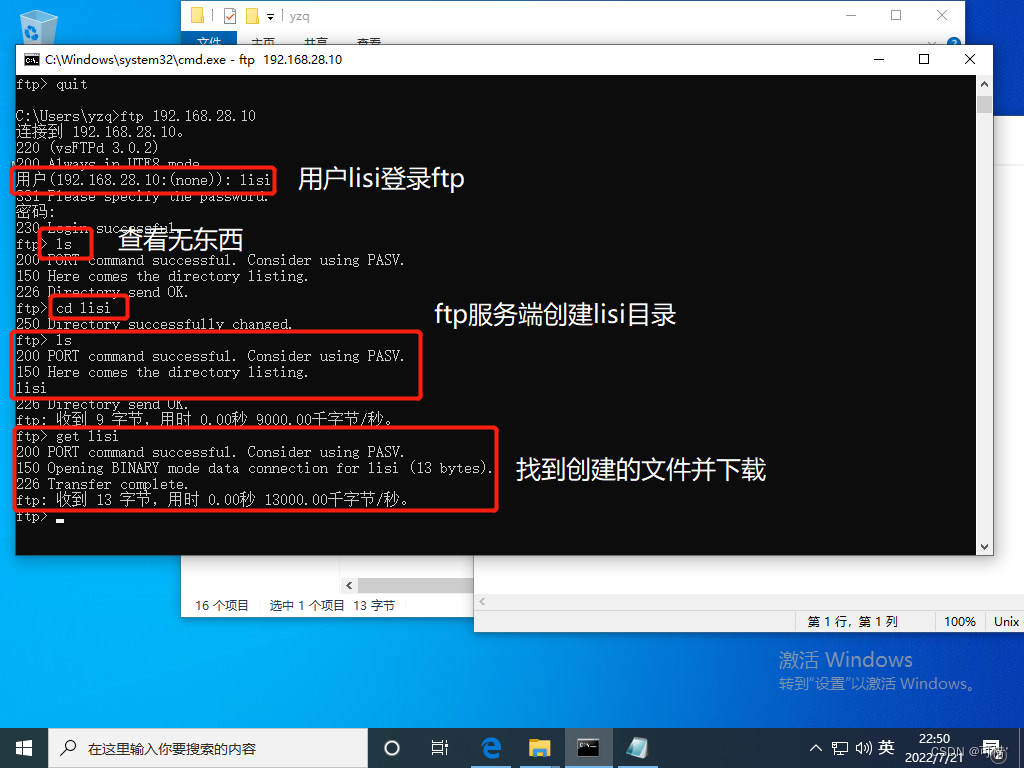This screenshot has height=768, width=1024.
Task: Click the taskbar search box
Action: pyautogui.click(x=208, y=748)
